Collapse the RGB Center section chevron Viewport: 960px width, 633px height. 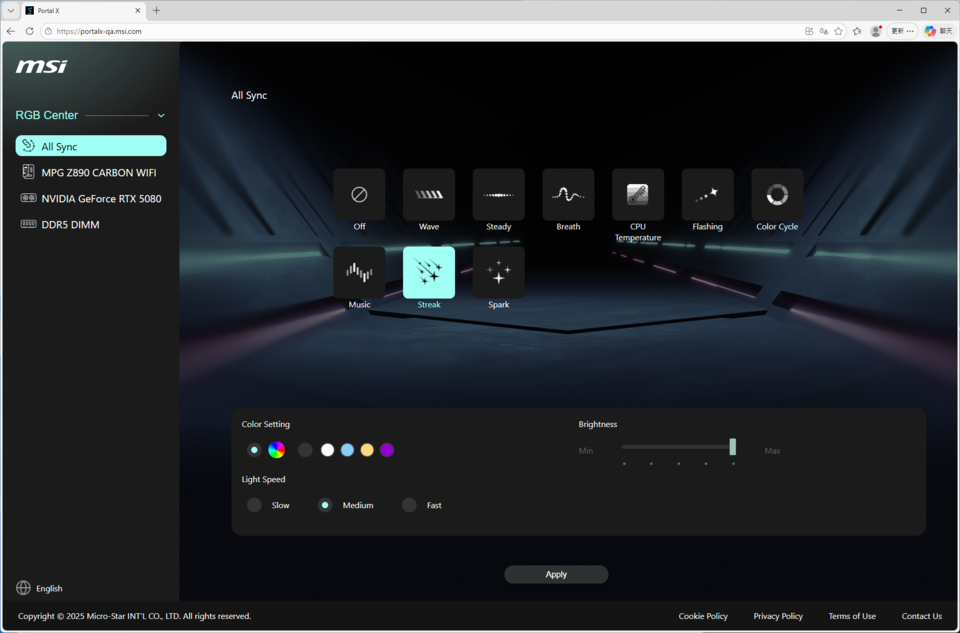coord(161,115)
